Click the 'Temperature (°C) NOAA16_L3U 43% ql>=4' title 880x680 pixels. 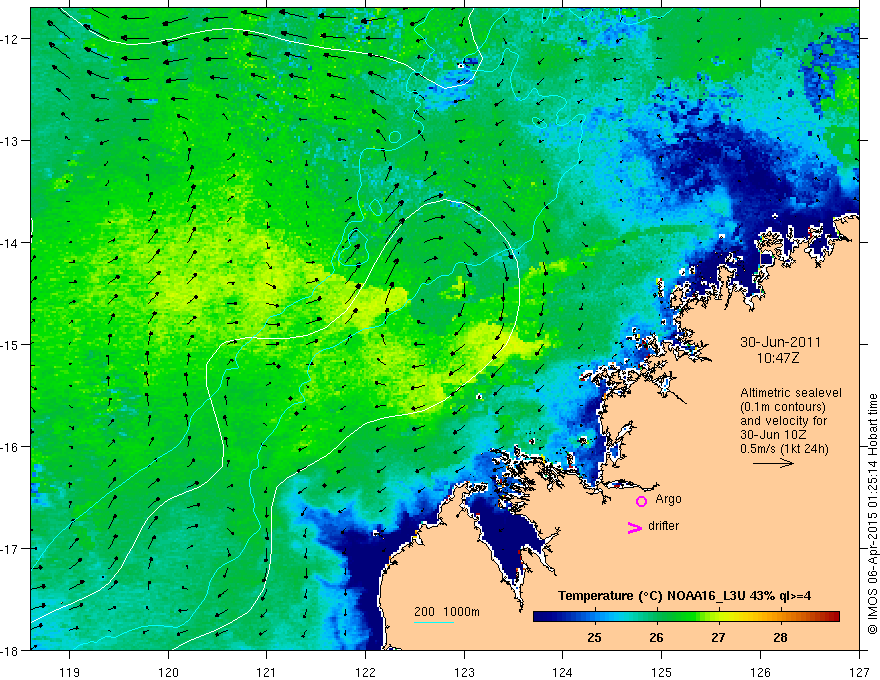[684, 596]
